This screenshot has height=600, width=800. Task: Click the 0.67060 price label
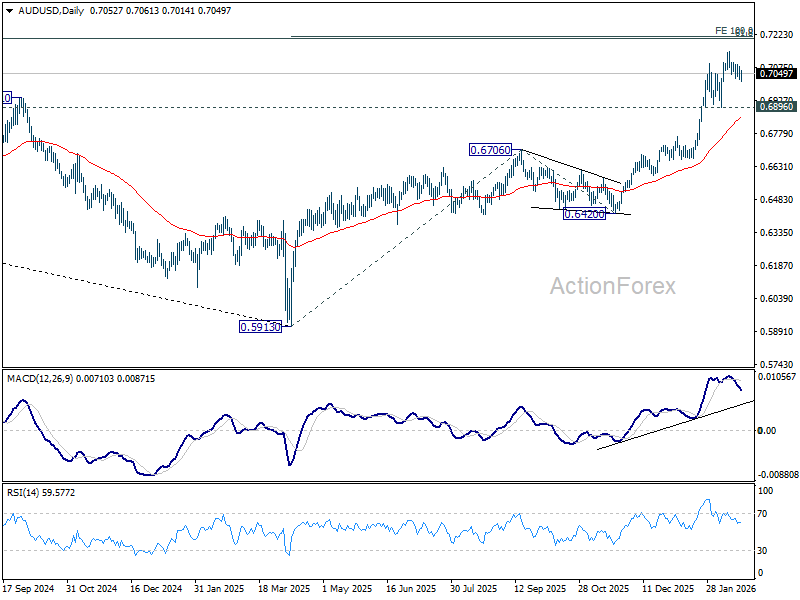point(490,149)
